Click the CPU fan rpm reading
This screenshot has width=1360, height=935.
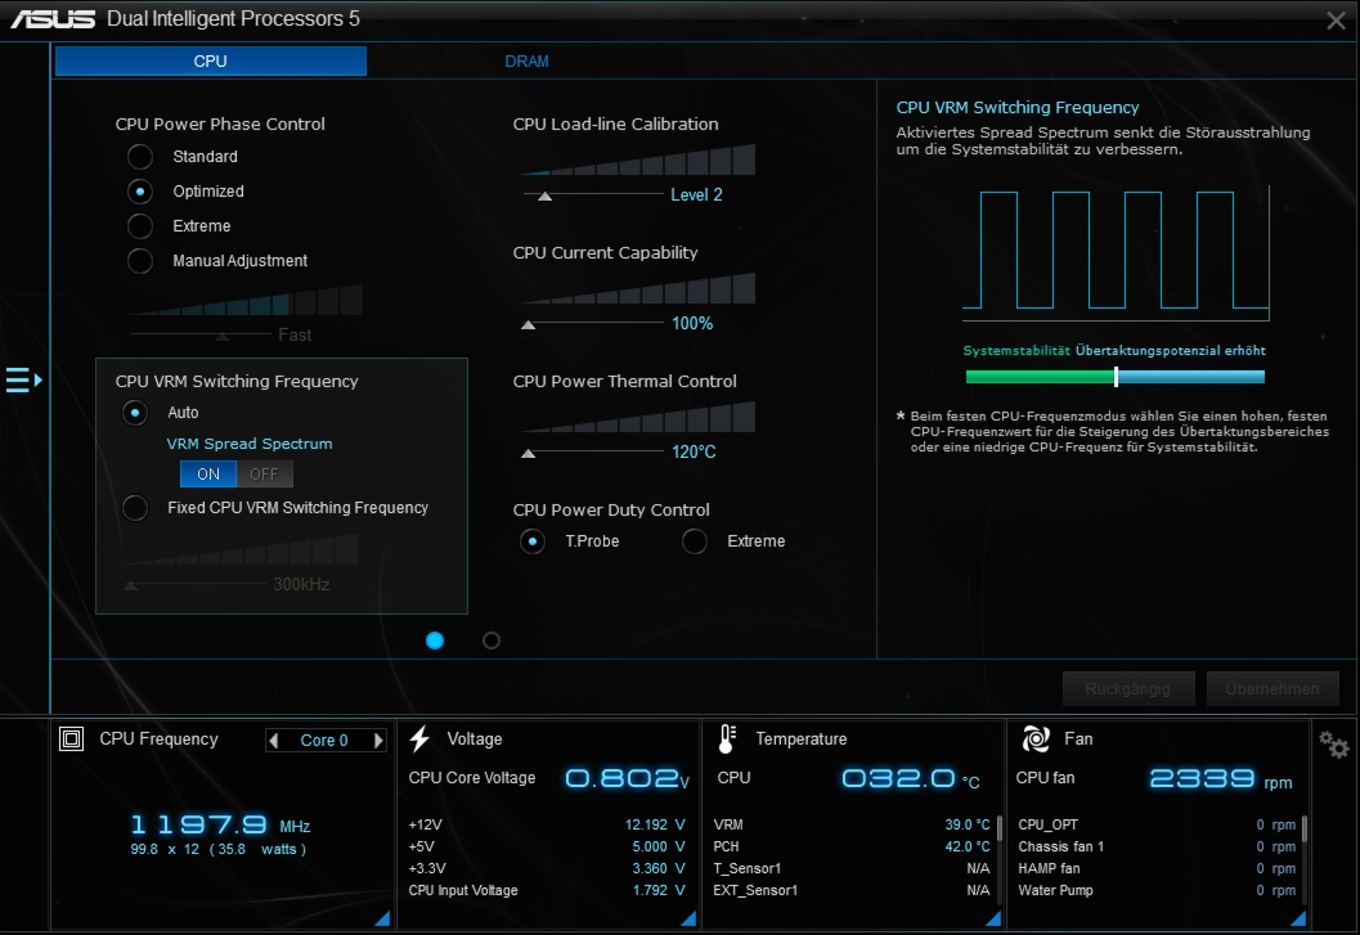[1220, 779]
